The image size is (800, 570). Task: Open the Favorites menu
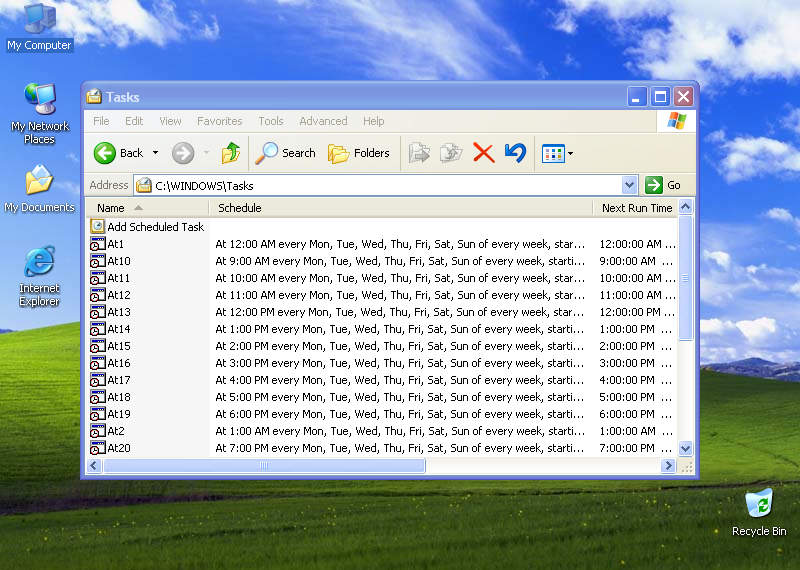click(x=220, y=121)
